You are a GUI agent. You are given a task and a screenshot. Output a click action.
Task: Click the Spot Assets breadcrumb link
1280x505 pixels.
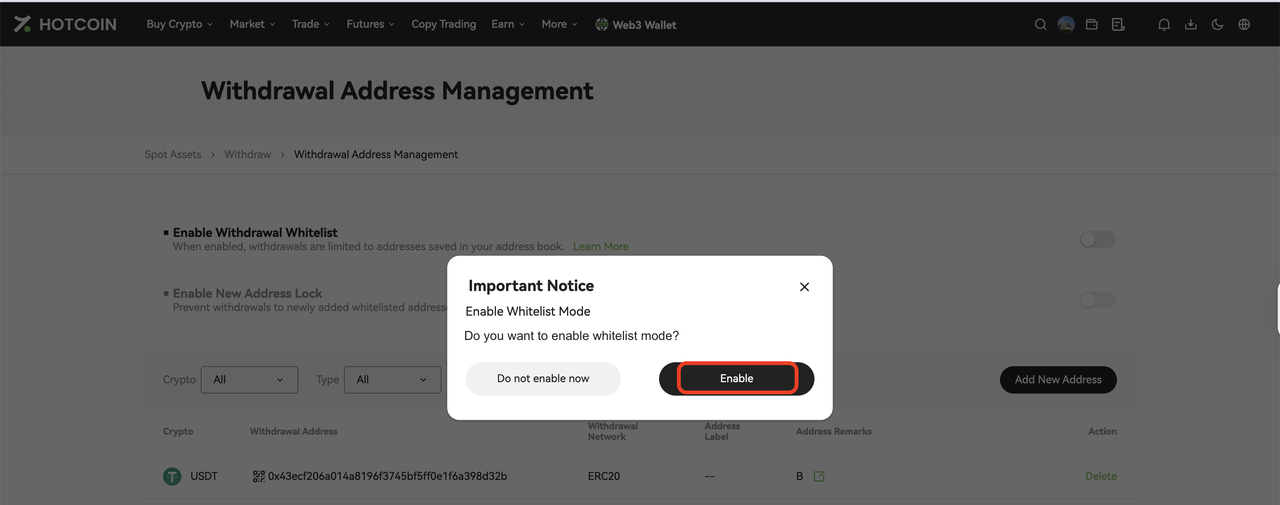(173, 154)
